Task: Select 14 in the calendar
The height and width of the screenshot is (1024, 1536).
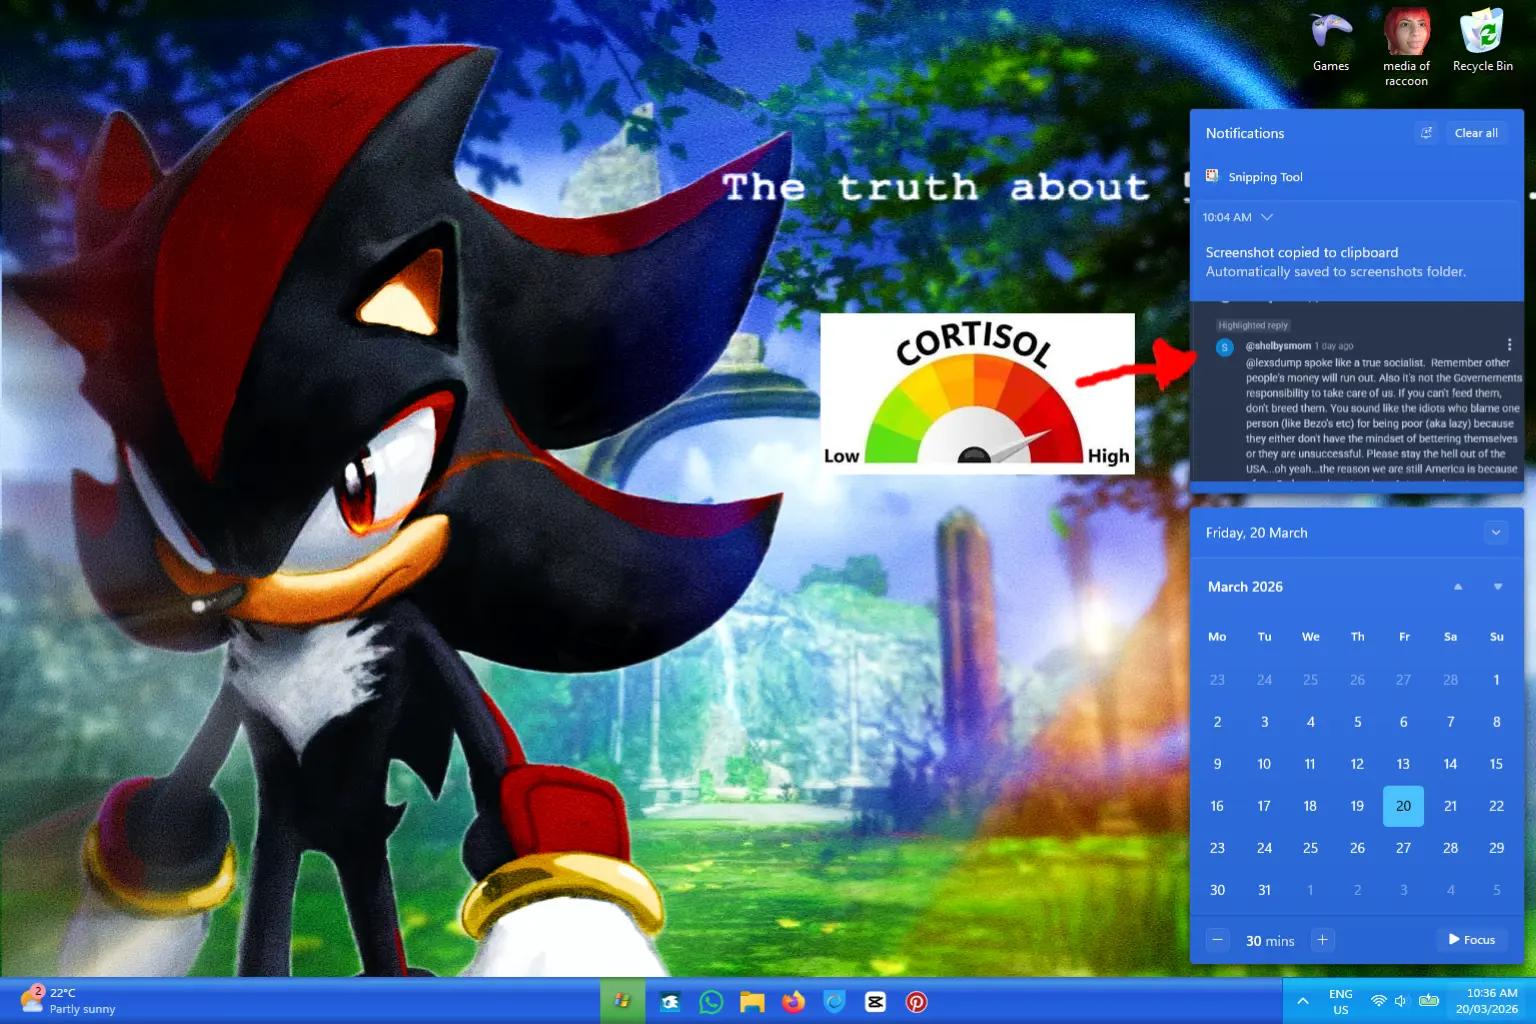Action: (1450, 764)
